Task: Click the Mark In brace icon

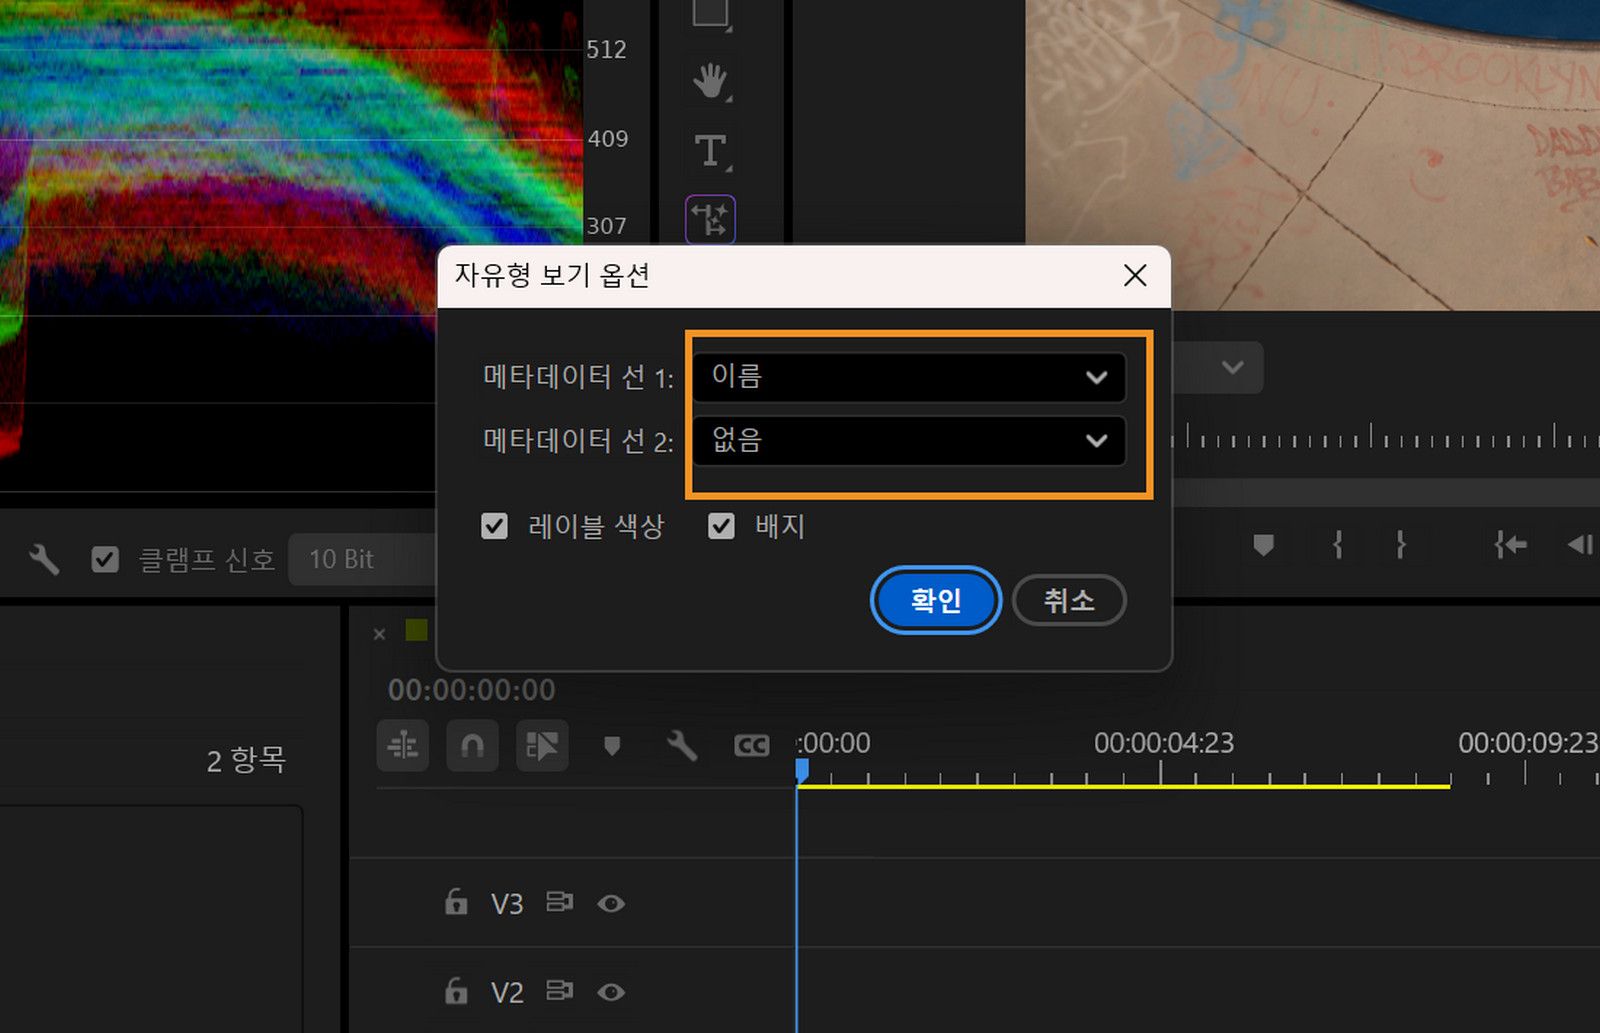Action: click(x=1335, y=545)
